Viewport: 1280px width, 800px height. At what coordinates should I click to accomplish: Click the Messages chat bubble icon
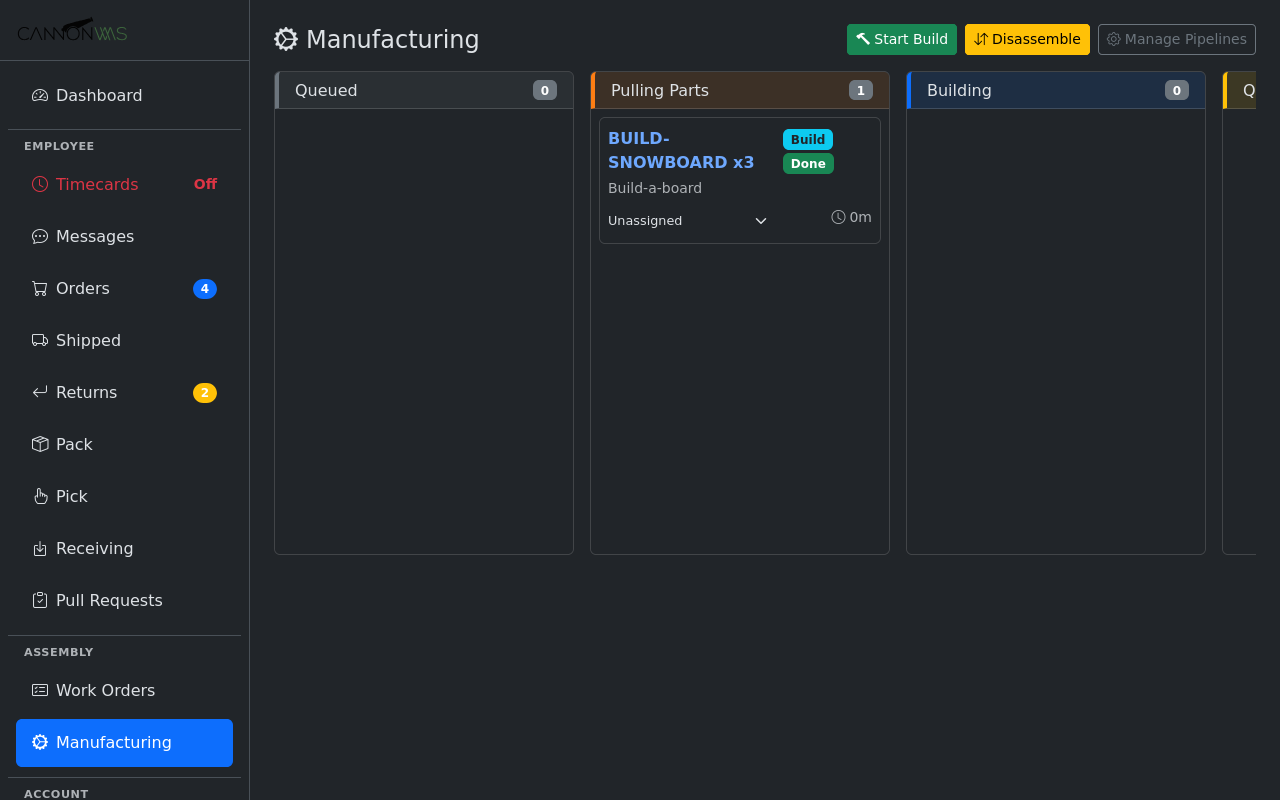click(x=39, y=236)
